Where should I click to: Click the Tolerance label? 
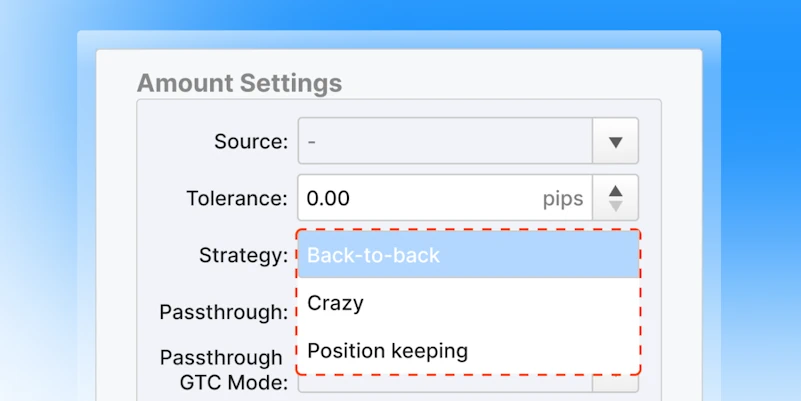237,198
